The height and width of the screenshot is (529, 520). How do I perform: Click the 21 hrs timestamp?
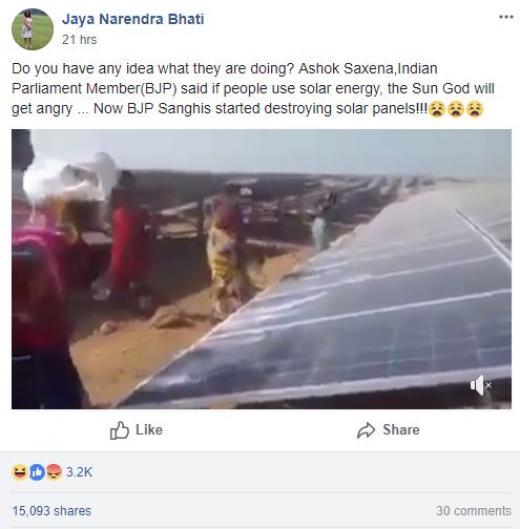[x=79, y=39]
